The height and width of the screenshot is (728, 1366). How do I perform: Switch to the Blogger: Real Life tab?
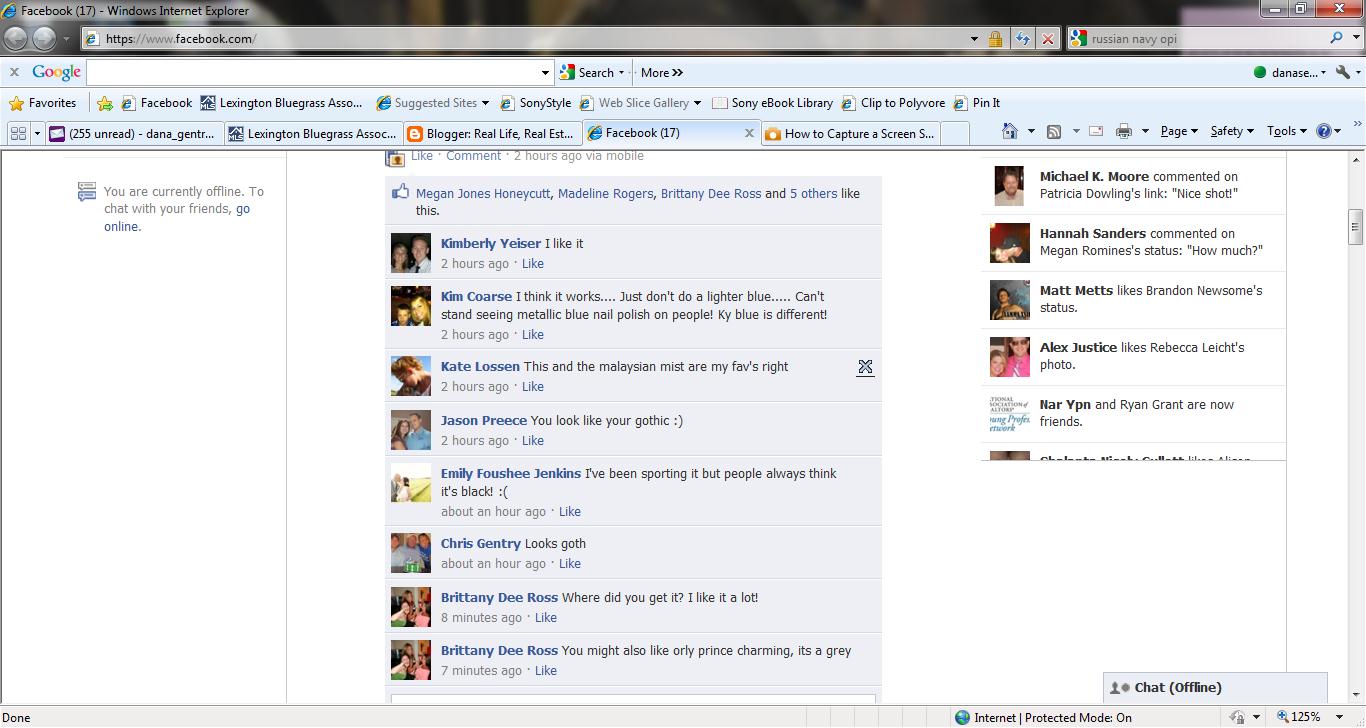click(492, 133)
